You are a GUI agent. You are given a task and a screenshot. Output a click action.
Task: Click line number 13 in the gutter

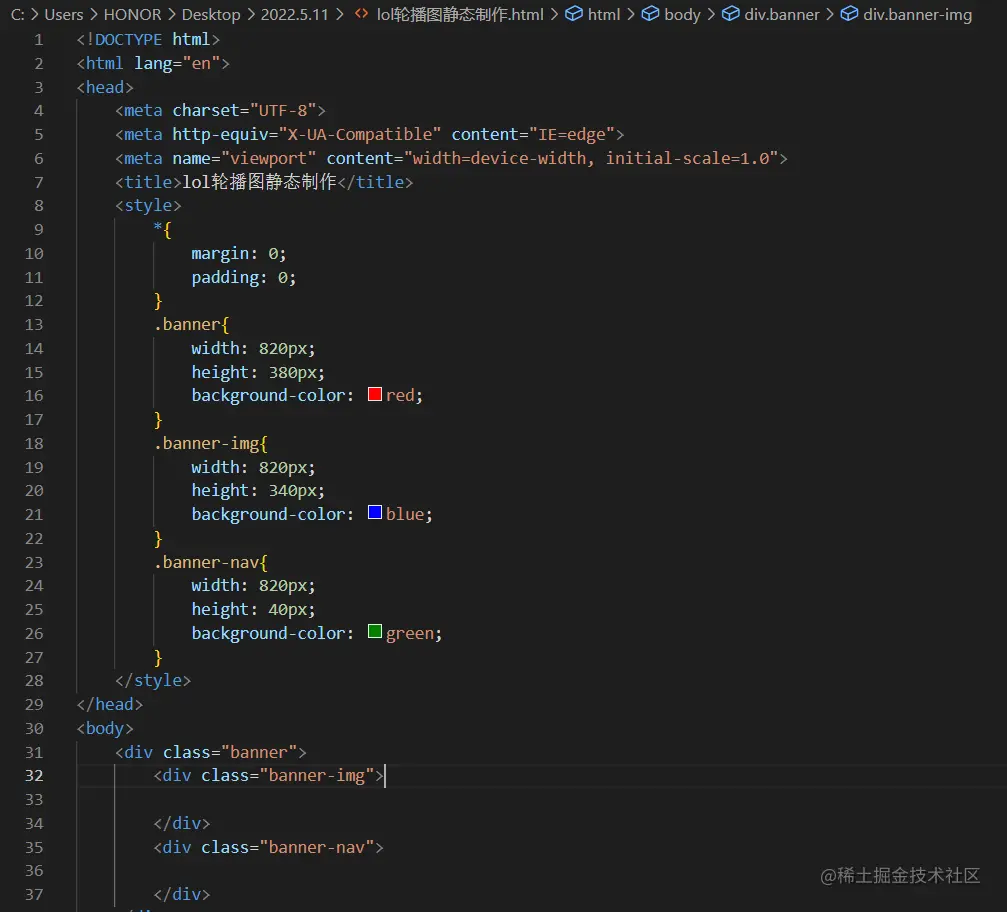click(x=34, y=325)
